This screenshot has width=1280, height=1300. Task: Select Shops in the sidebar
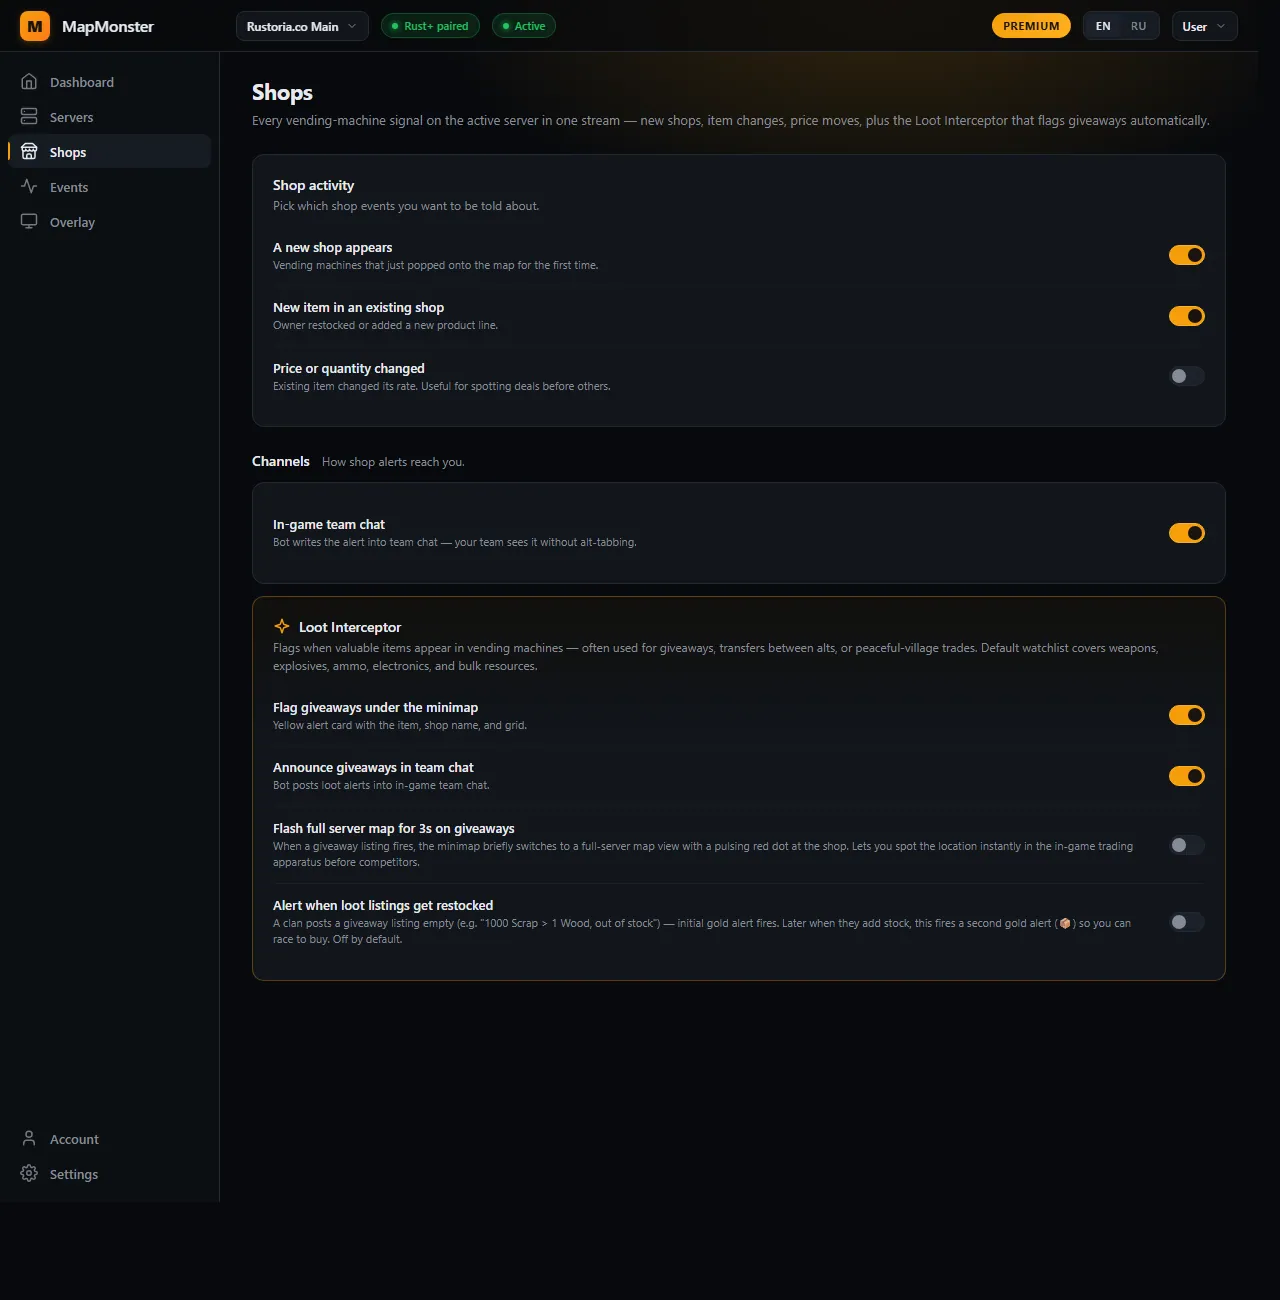109,152
